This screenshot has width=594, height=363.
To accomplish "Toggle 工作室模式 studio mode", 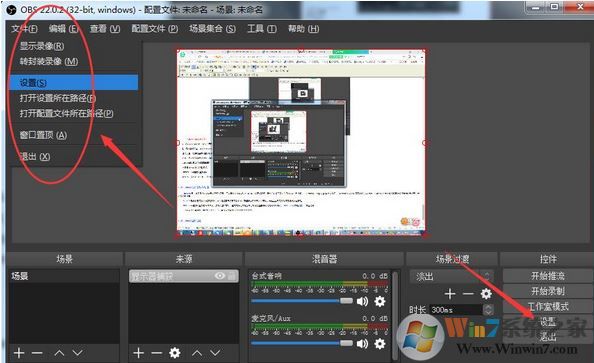I will pos(548,306).
